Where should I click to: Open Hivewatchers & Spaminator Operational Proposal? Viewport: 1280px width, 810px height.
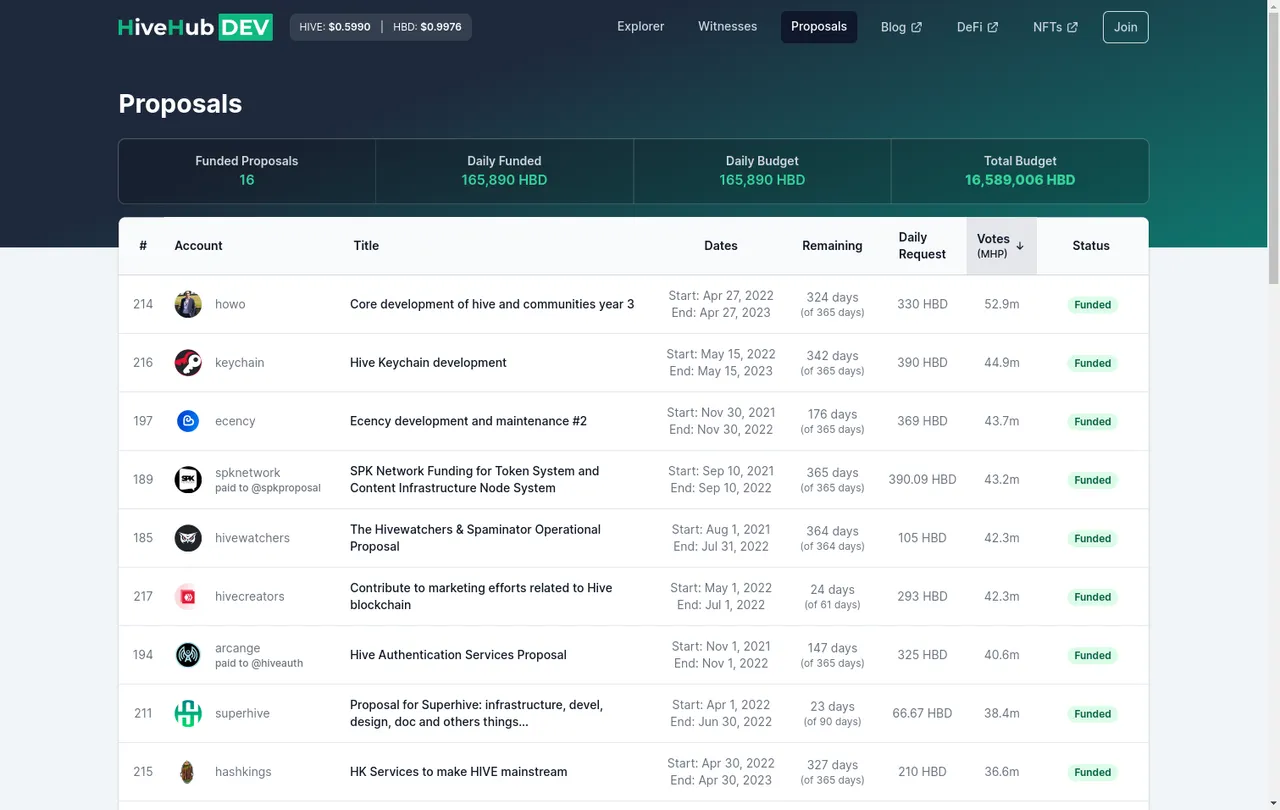pos(475,538)
